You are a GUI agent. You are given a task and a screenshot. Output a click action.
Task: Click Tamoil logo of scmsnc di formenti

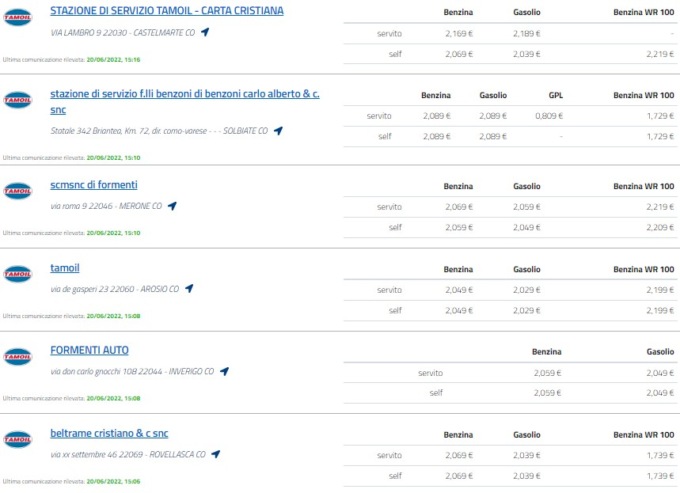click(17, 191)
